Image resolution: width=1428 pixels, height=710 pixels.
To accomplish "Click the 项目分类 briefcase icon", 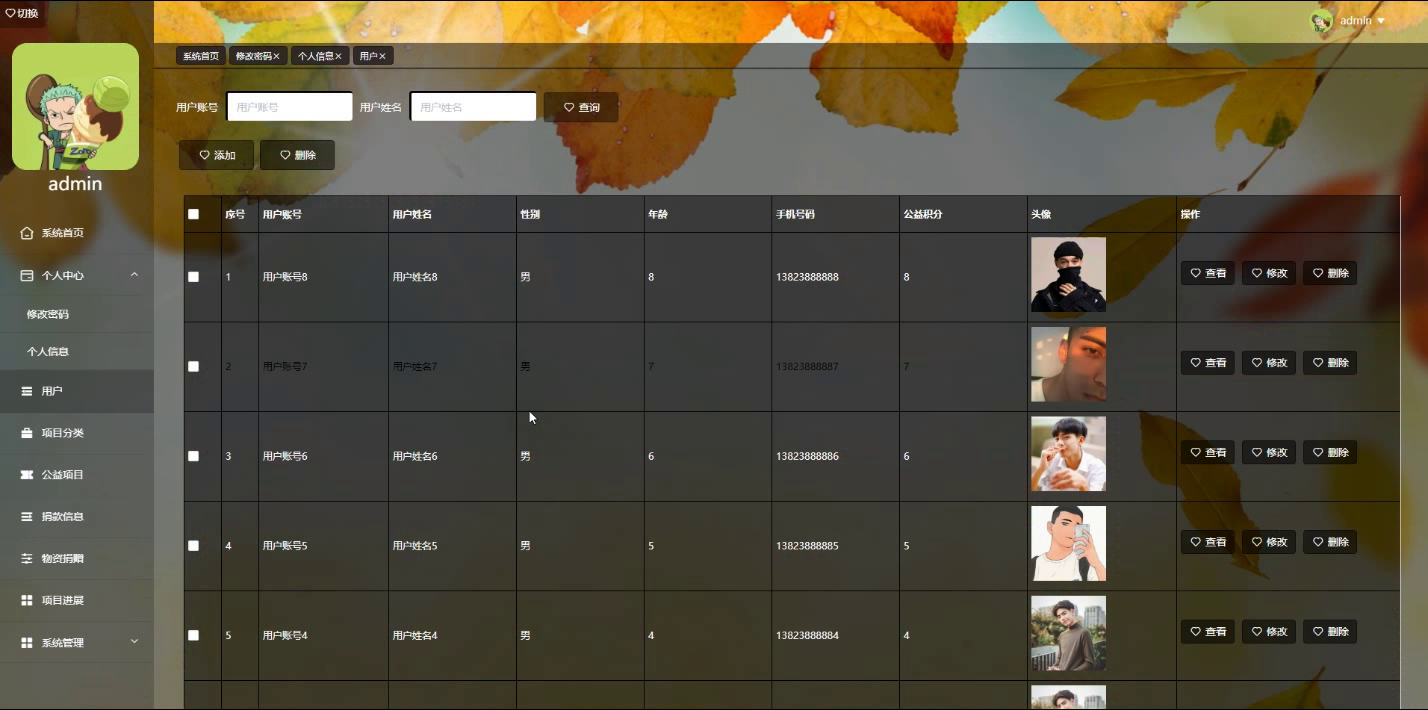I will [x=27, y=433].
